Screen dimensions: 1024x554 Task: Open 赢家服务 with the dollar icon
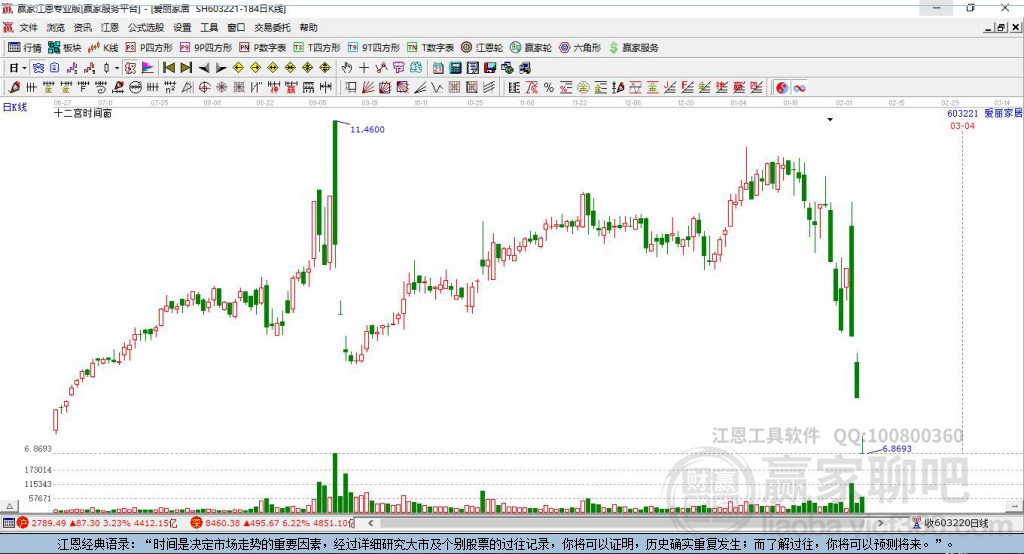click(x=633, y=48)
